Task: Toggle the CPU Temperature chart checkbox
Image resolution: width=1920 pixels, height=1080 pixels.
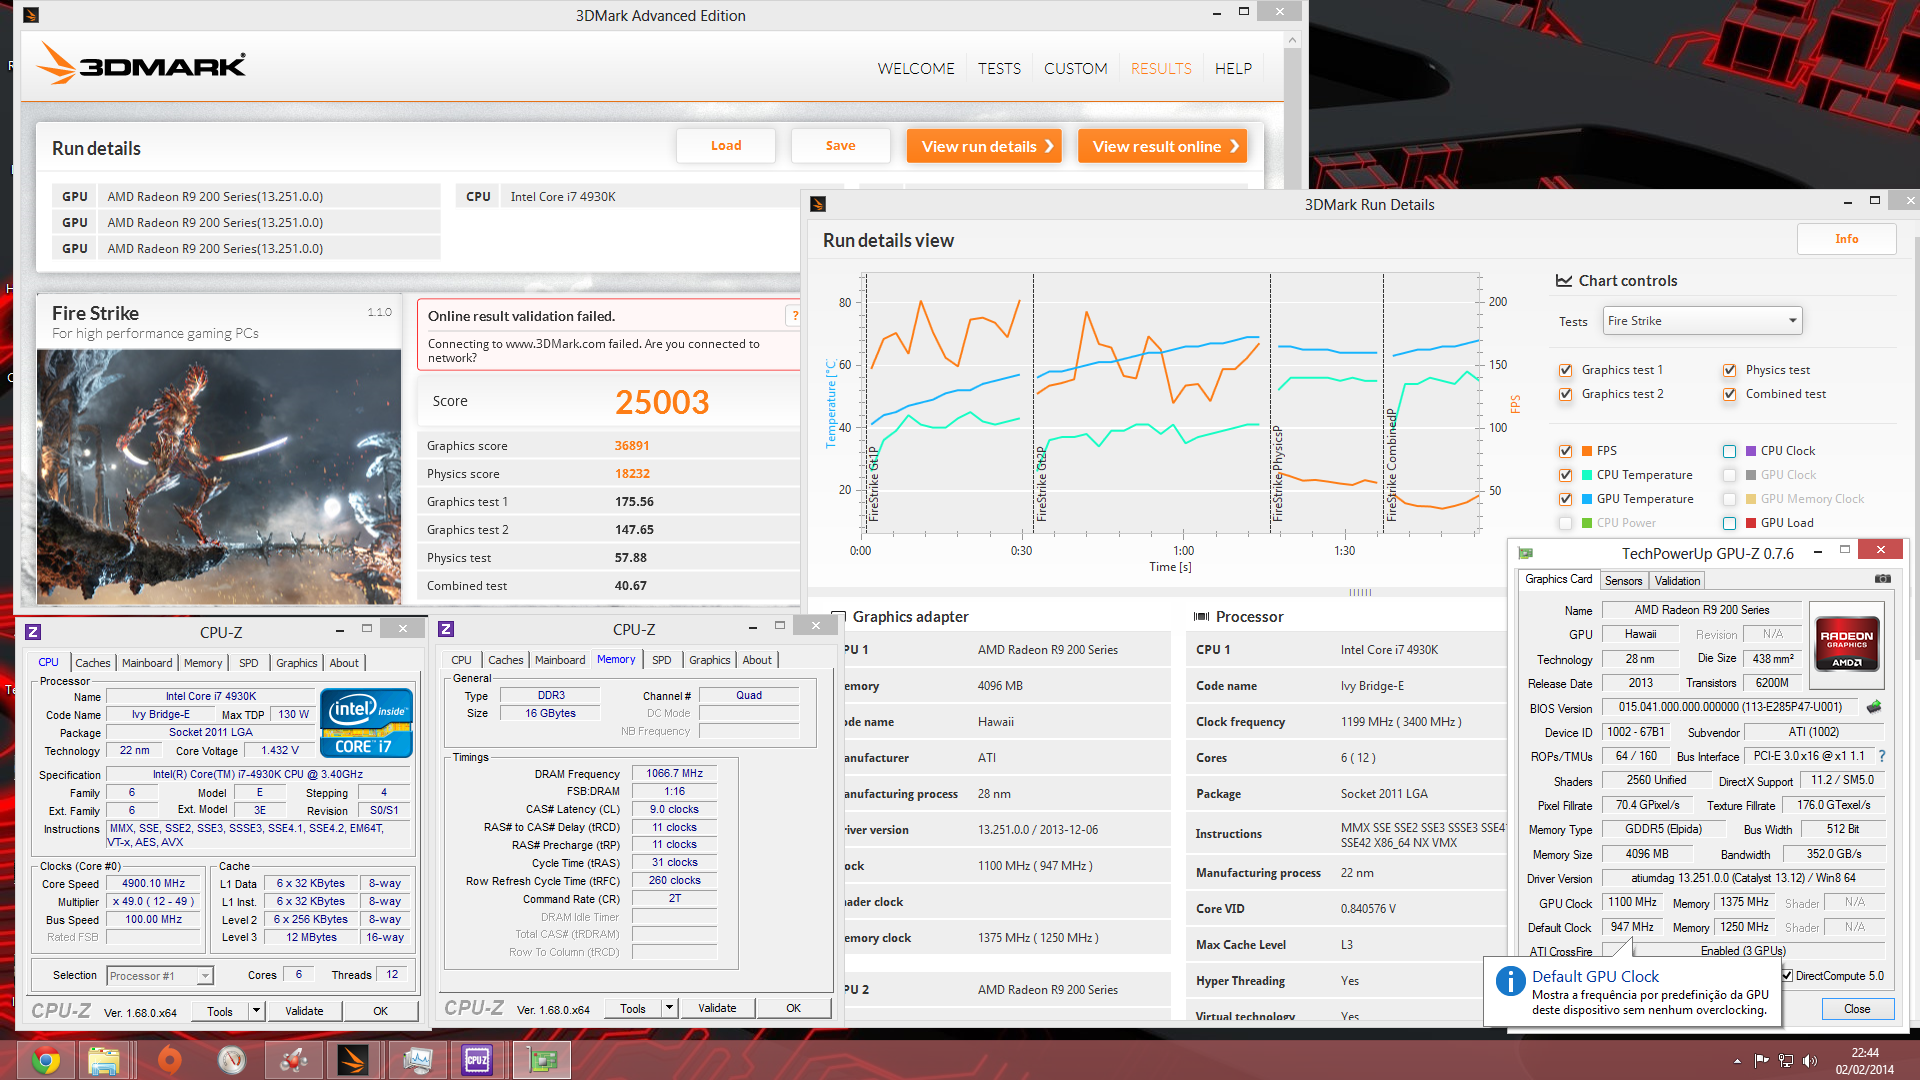Action: click(1565, 475)
